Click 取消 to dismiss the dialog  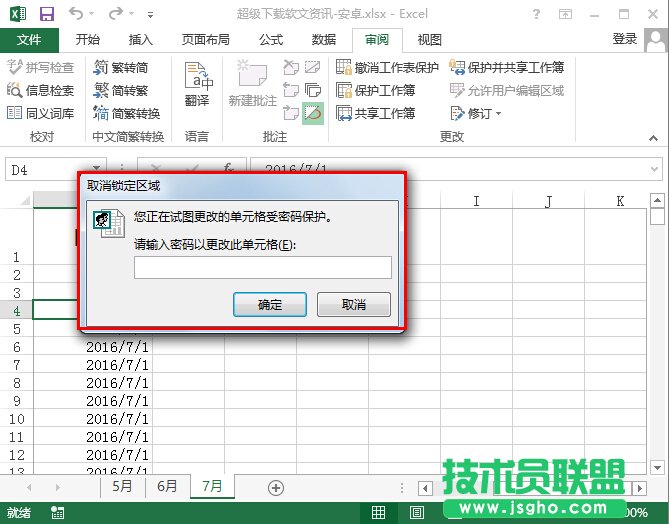click(x=353, y=304)
